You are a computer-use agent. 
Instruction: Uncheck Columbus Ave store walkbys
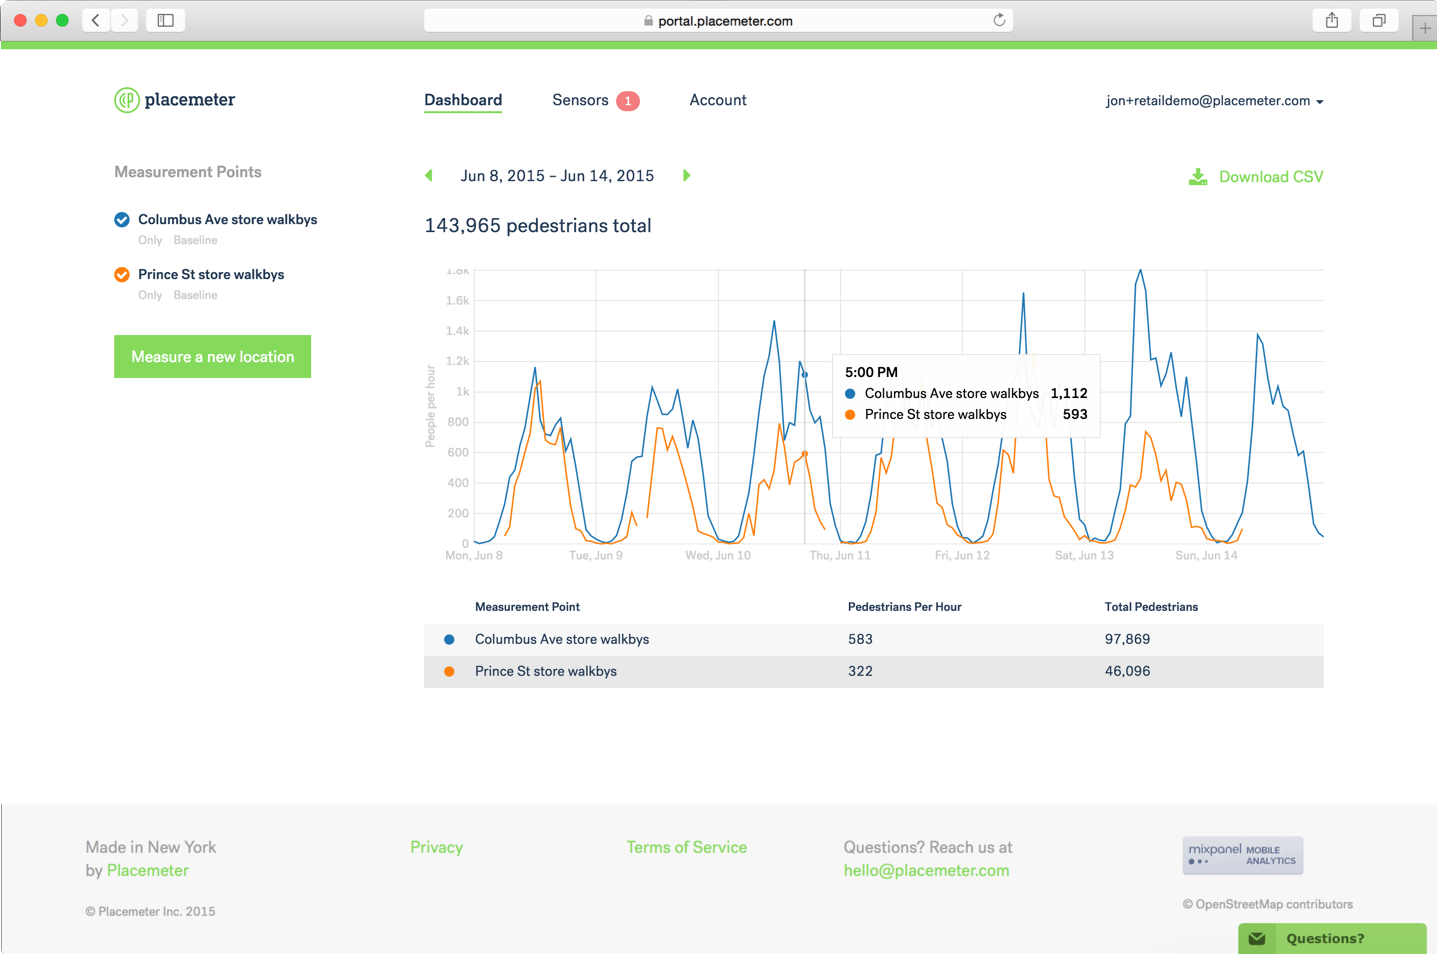[x=122, y=220]
